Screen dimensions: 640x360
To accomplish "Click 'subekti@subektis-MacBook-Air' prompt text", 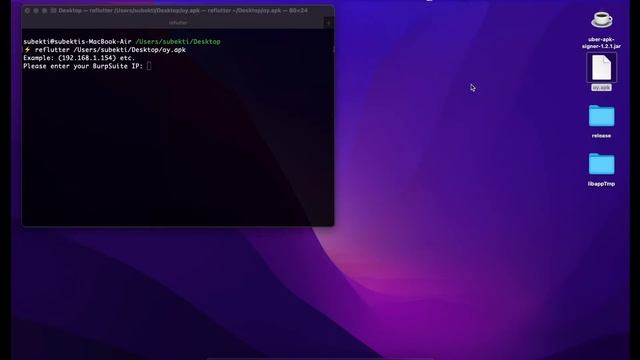I will point(78,42).
